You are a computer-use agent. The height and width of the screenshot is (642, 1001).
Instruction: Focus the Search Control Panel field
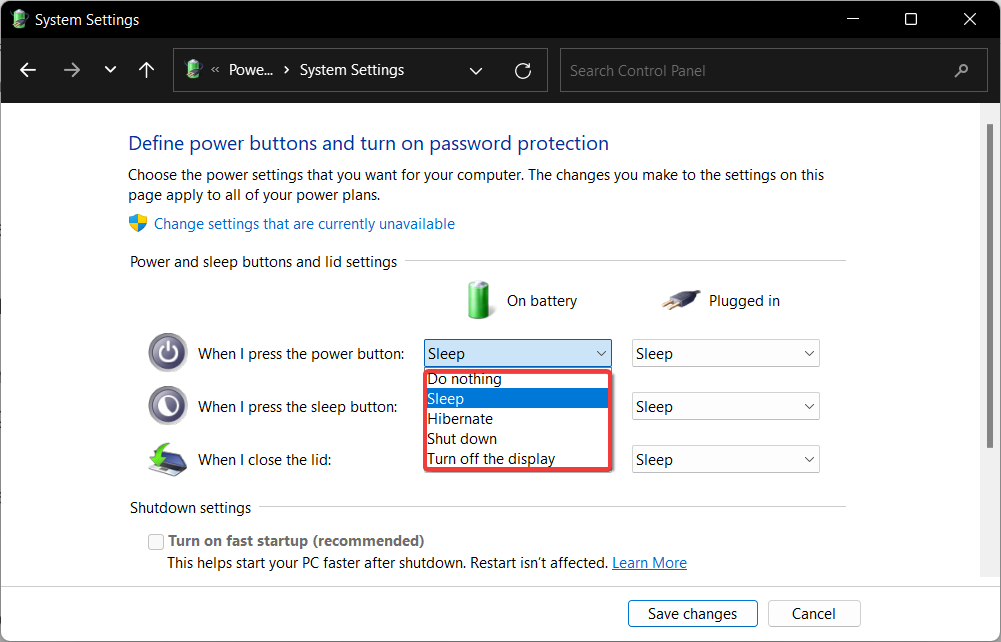click(x=774, y=71)
